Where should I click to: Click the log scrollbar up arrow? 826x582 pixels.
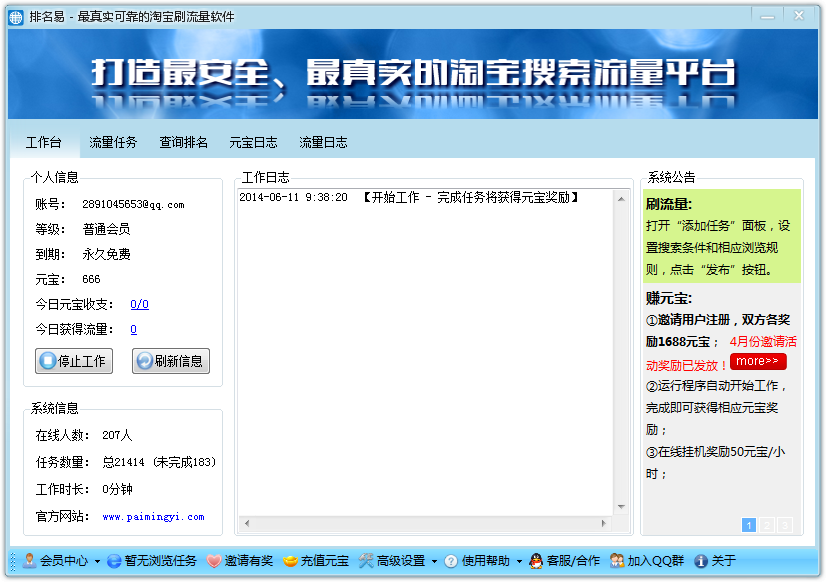pyautogui.click(x=622, y=199)
